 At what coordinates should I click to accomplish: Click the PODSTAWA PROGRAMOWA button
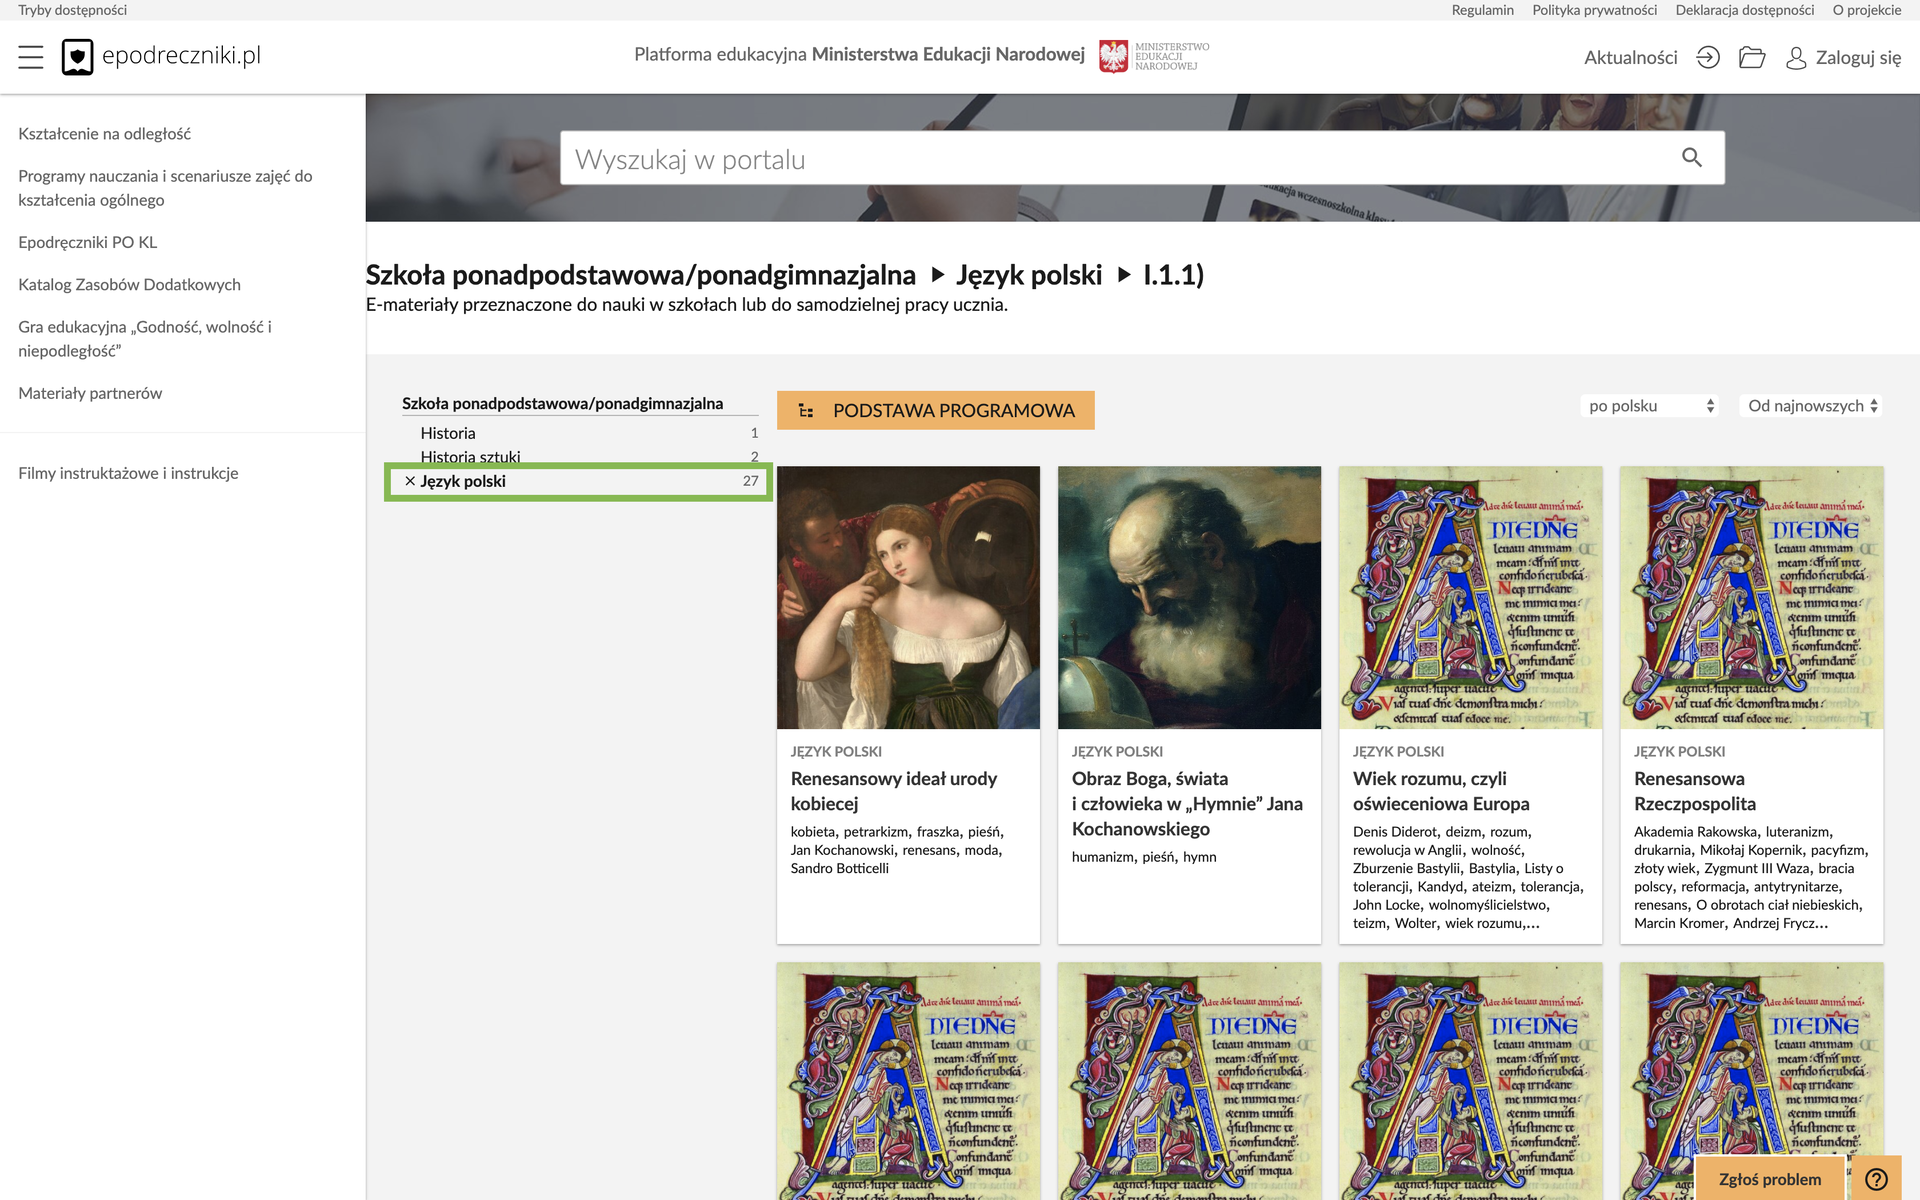pos(935,410)
